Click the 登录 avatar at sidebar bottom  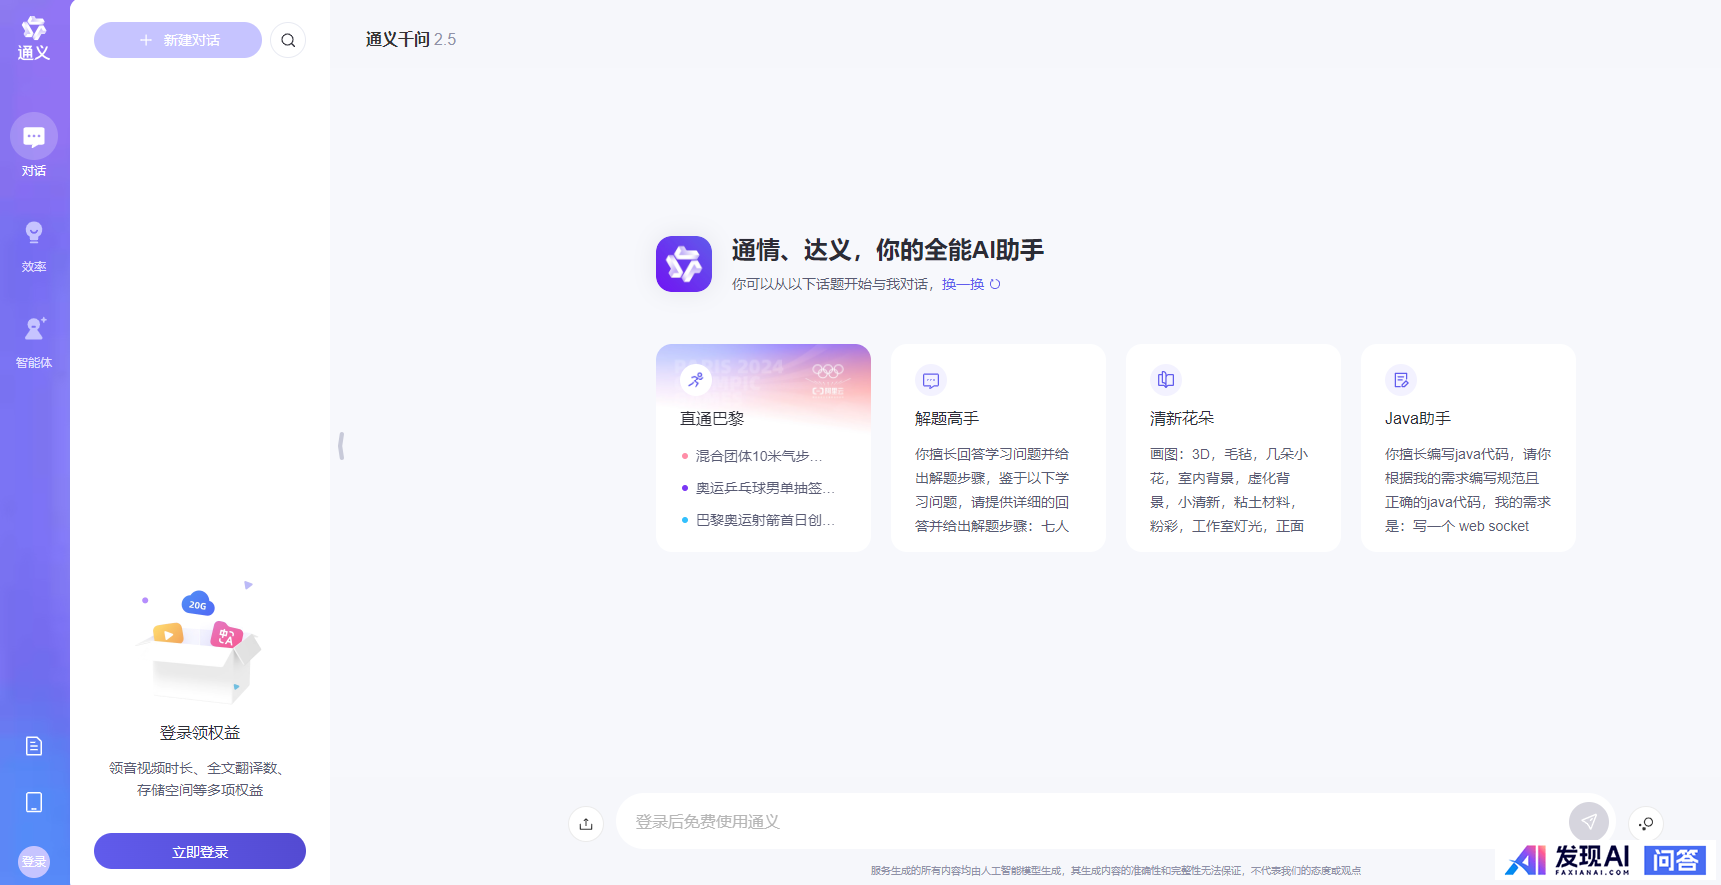coord(34,861)
